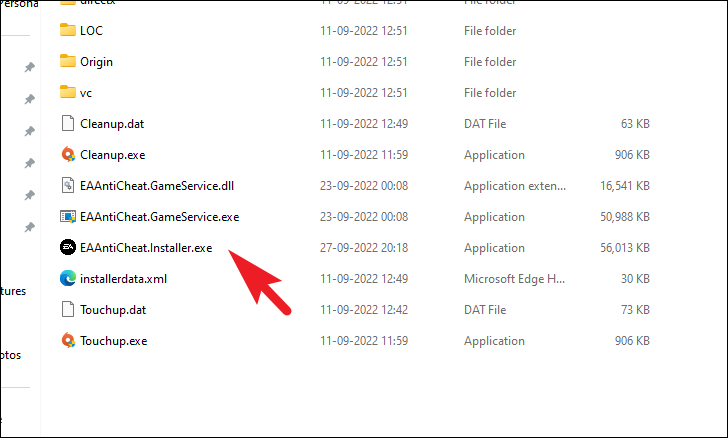Click the EAAntiCheat.GameService.exe icon
This screenshot has height=438, width=728.
(68, 216)
